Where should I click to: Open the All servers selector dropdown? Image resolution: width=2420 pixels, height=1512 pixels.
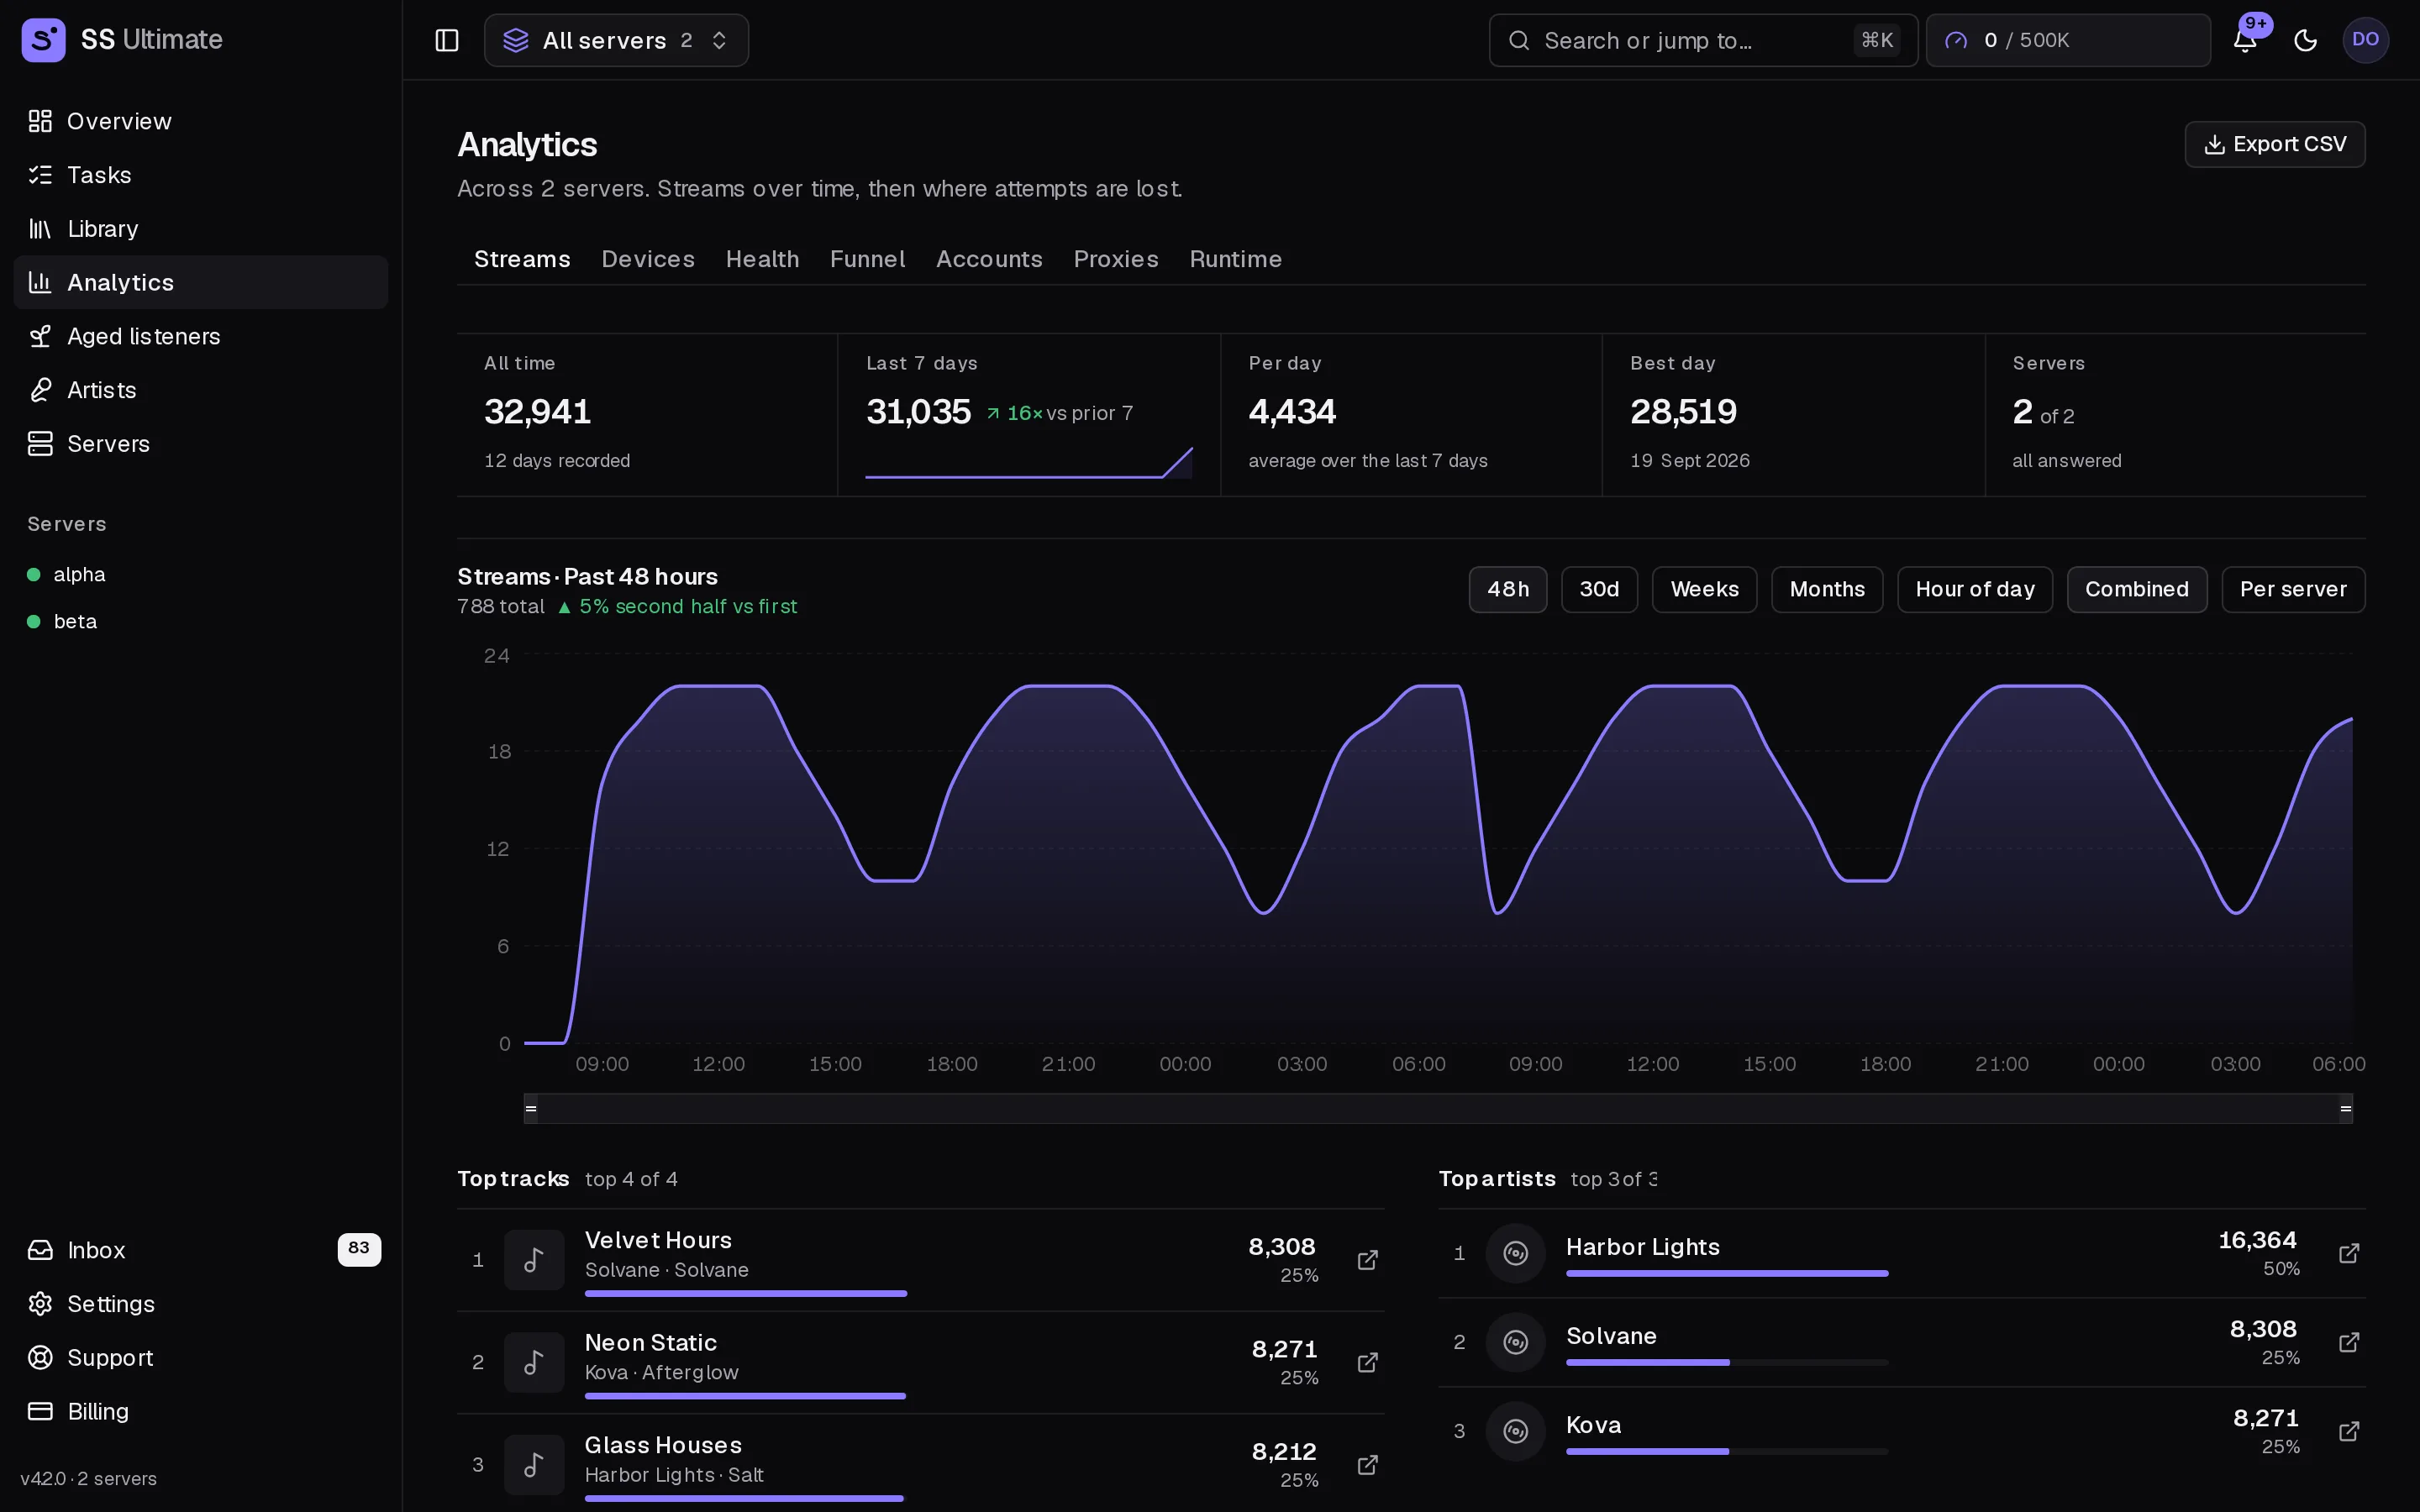coord(616,40)
